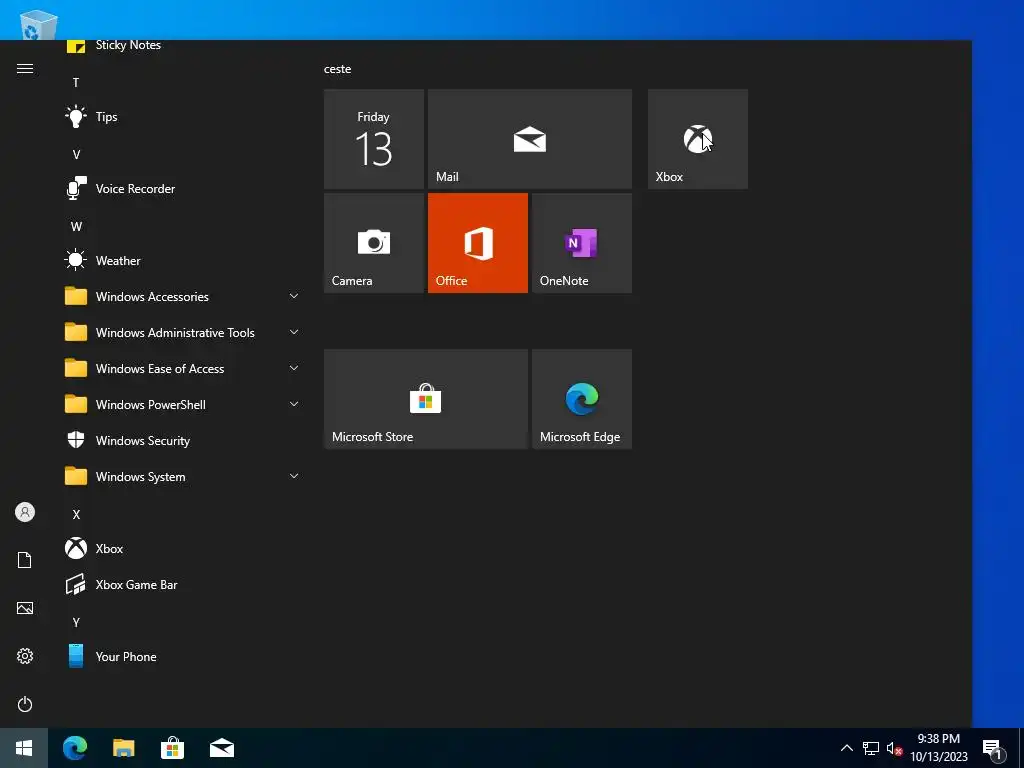Show hidden icons in the system tray

pos(846,748)
